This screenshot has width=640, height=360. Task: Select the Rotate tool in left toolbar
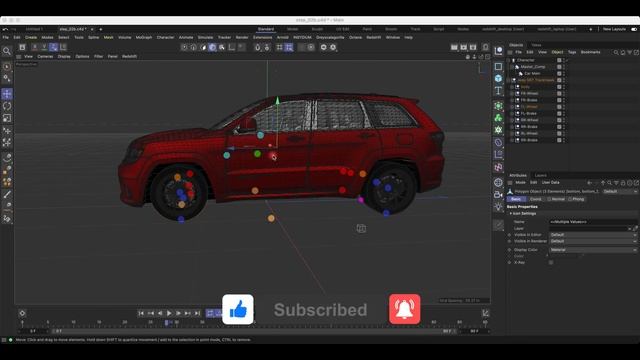coord(7,106)
